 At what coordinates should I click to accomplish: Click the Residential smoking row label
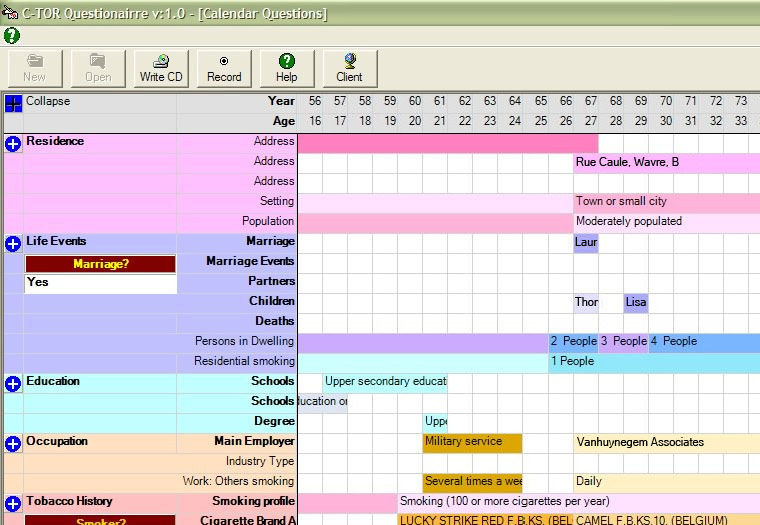[244, 362]
